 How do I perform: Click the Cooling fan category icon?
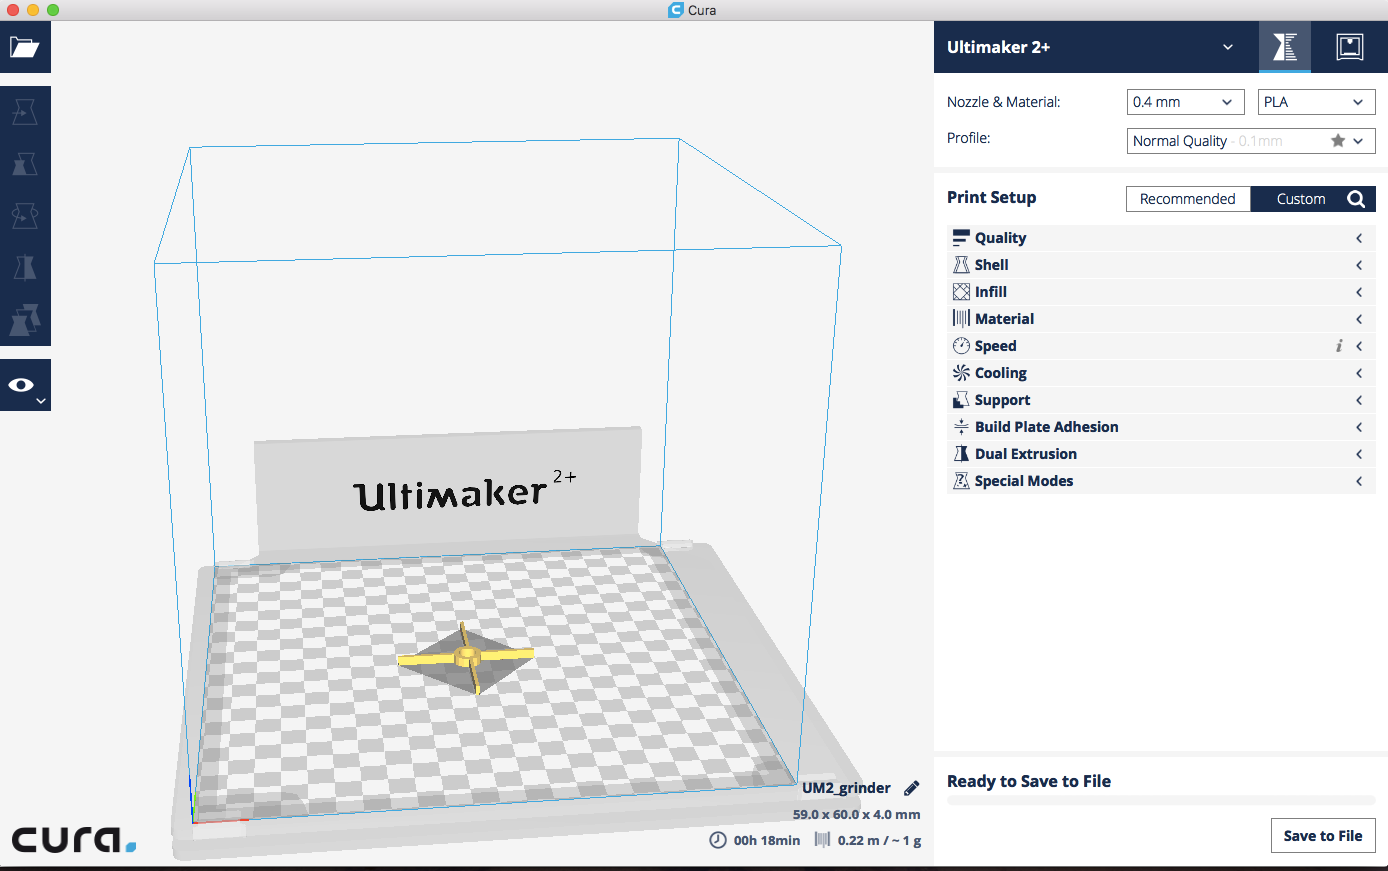coord(961,373)
